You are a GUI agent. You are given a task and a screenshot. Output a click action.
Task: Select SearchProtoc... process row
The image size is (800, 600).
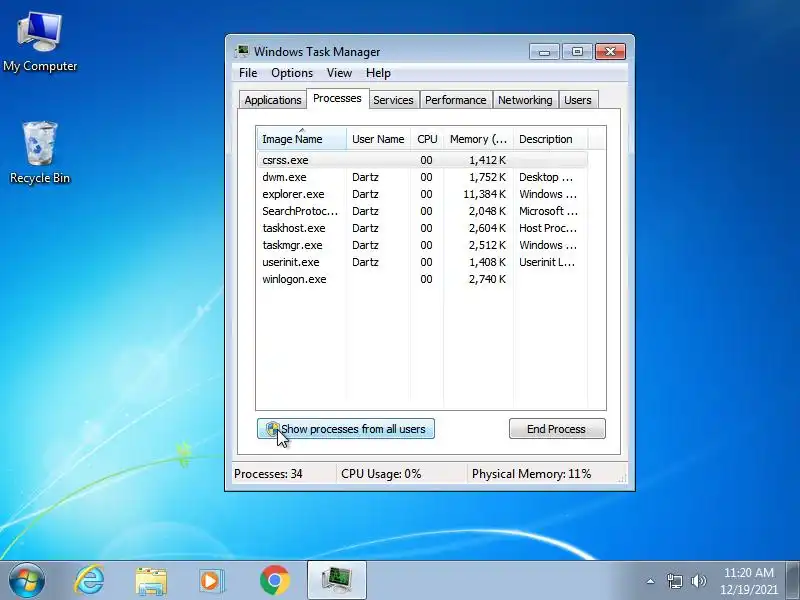(x=422, y=211)
